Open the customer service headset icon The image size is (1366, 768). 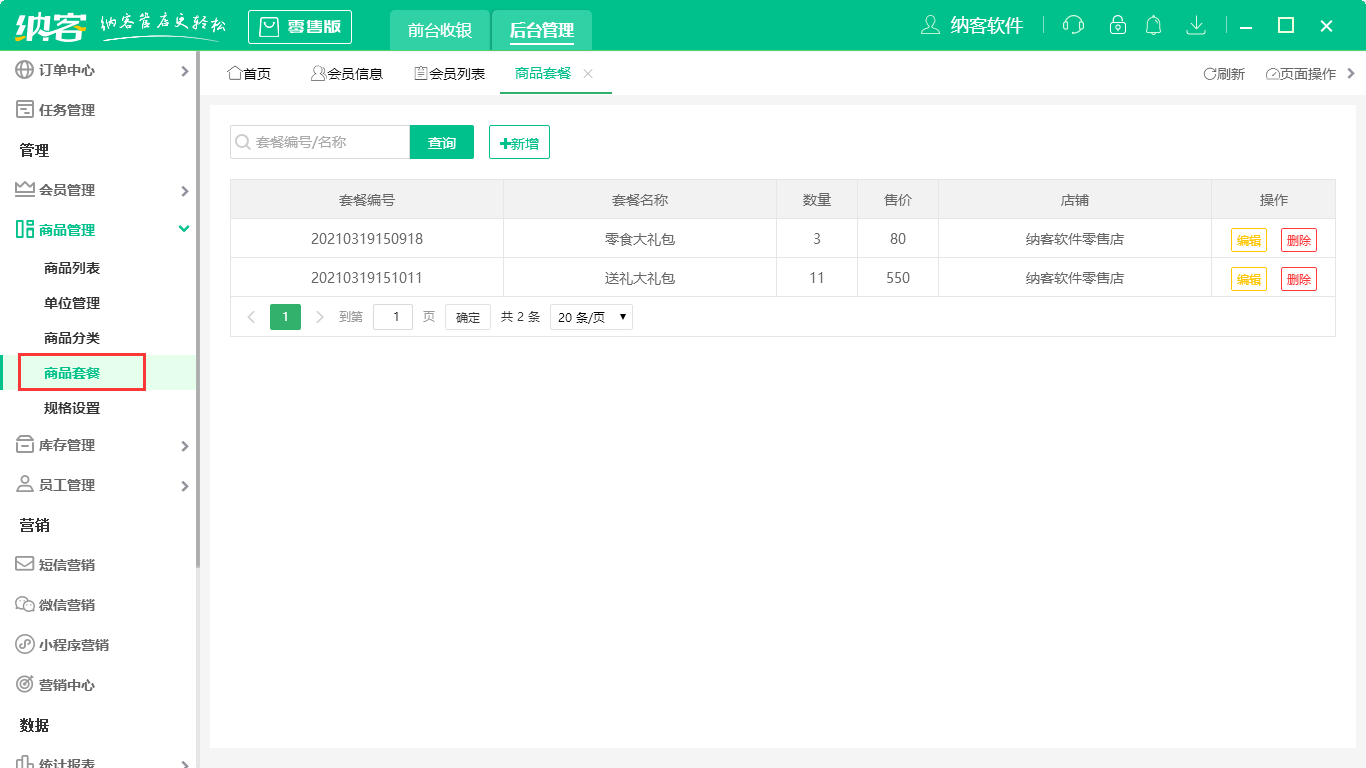(1073, 25)
